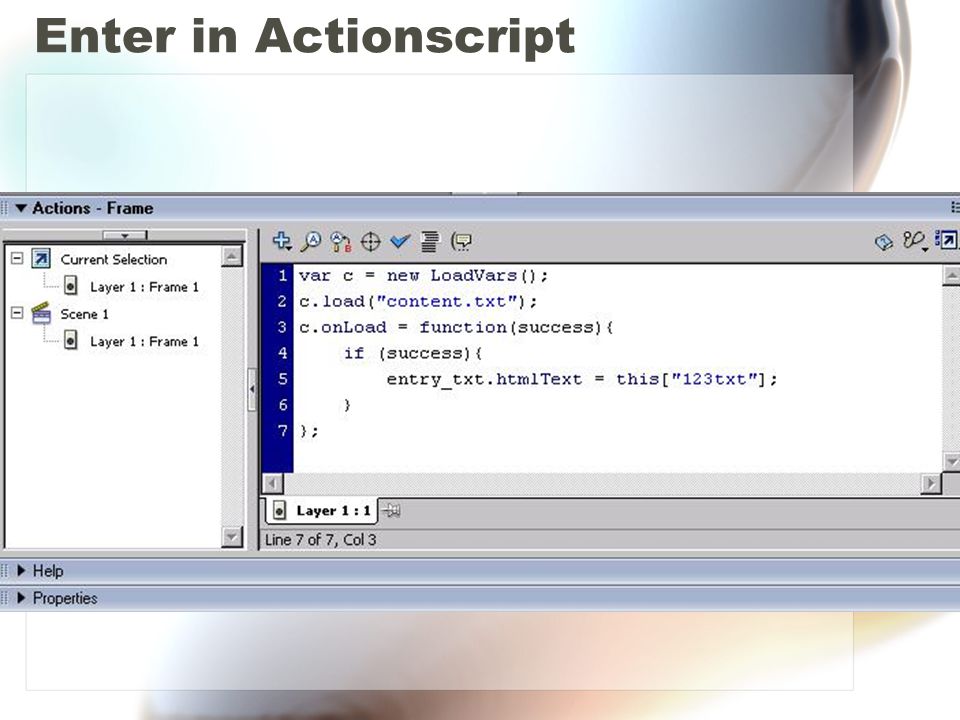Click line number 5 in gutter
The image size is (960, 720).
pos(282,379)
